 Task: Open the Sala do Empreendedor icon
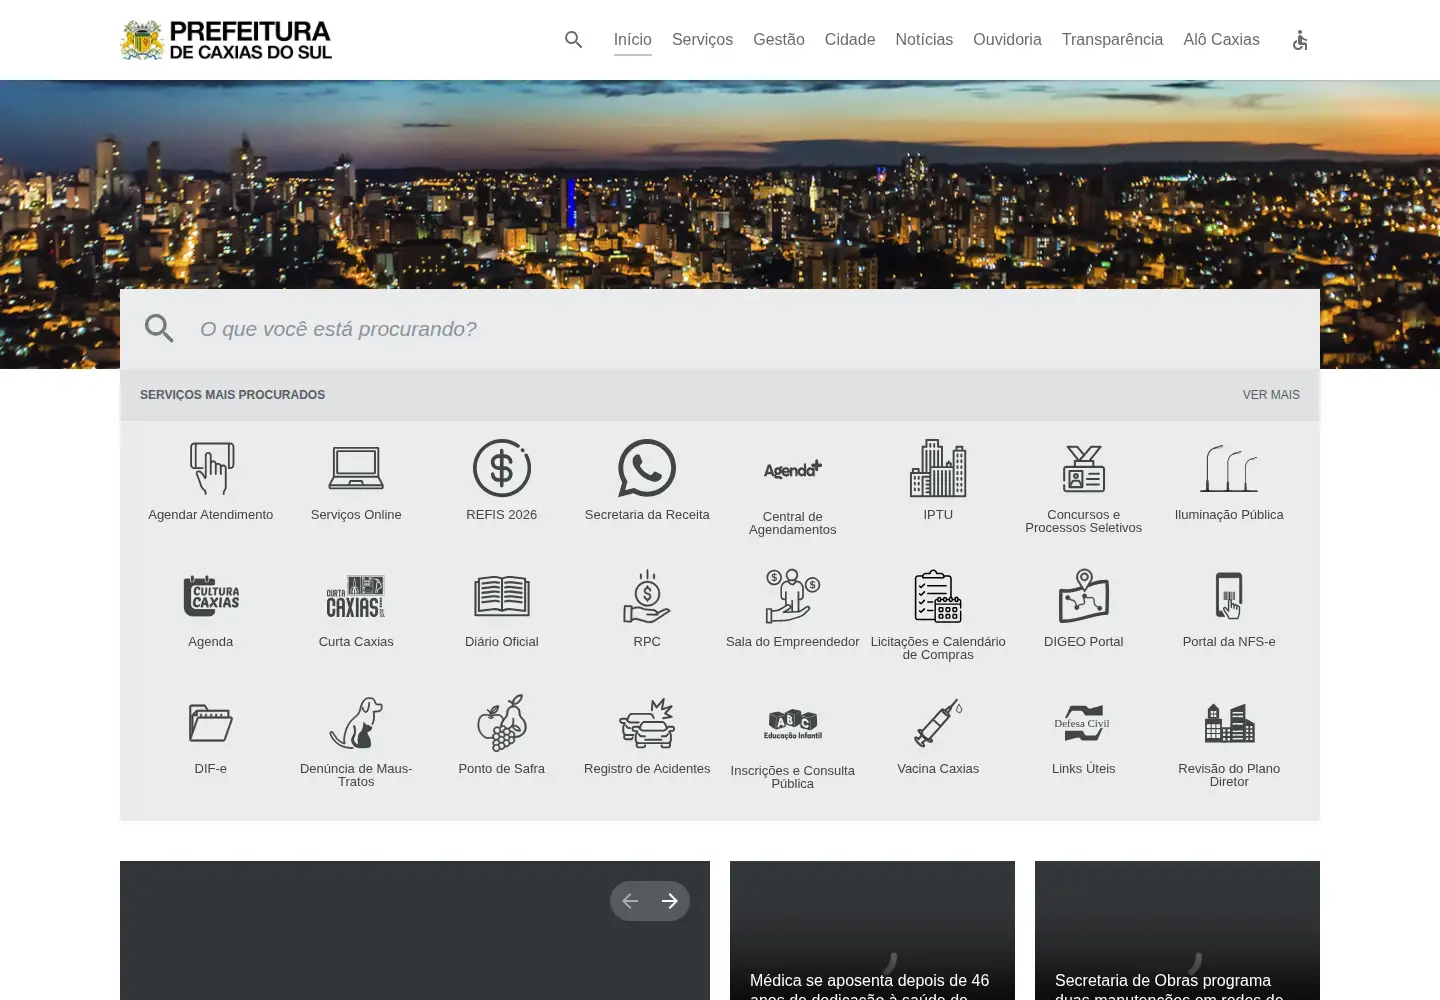793,595
